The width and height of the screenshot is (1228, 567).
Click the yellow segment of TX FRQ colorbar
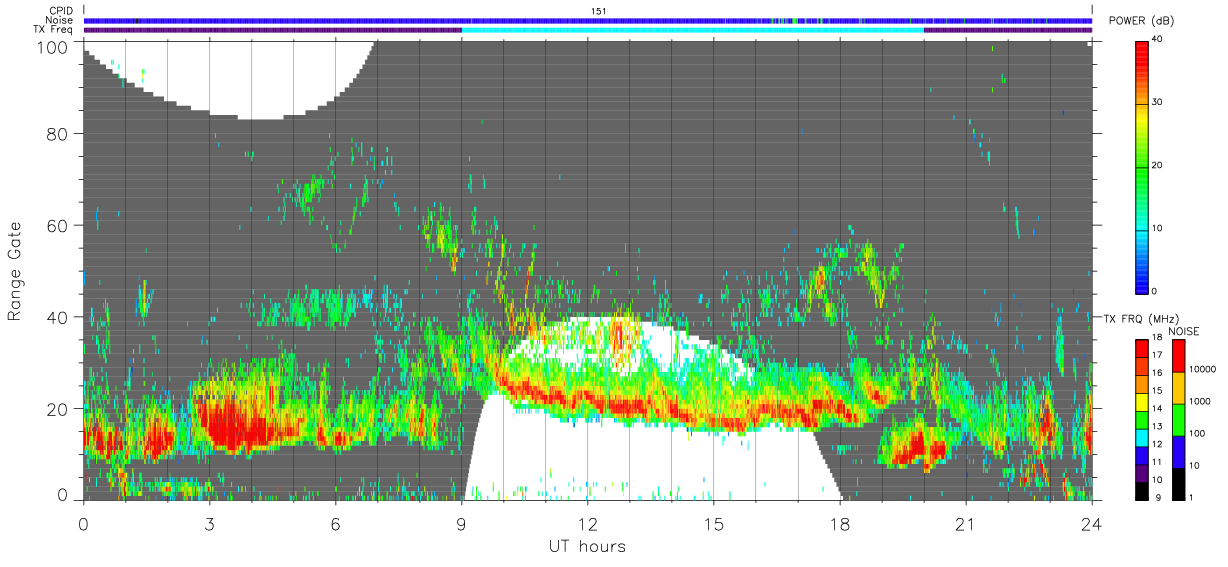[1142, 401]
